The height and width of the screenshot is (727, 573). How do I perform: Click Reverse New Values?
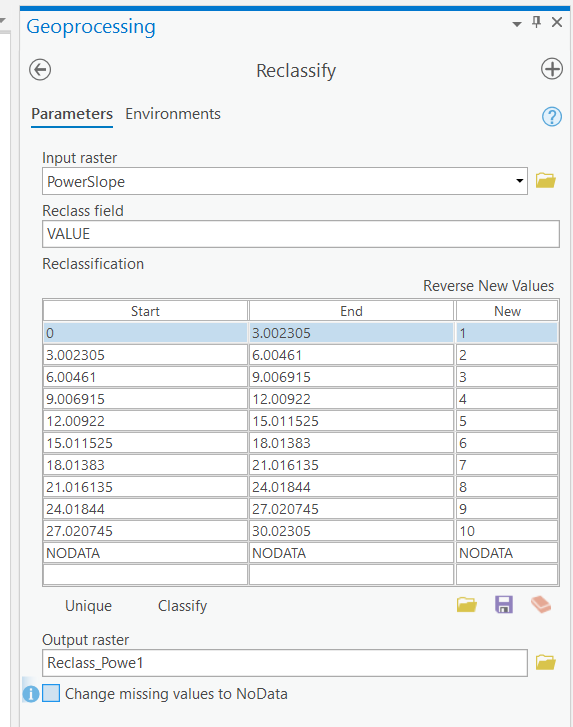[x=489, y=286]
